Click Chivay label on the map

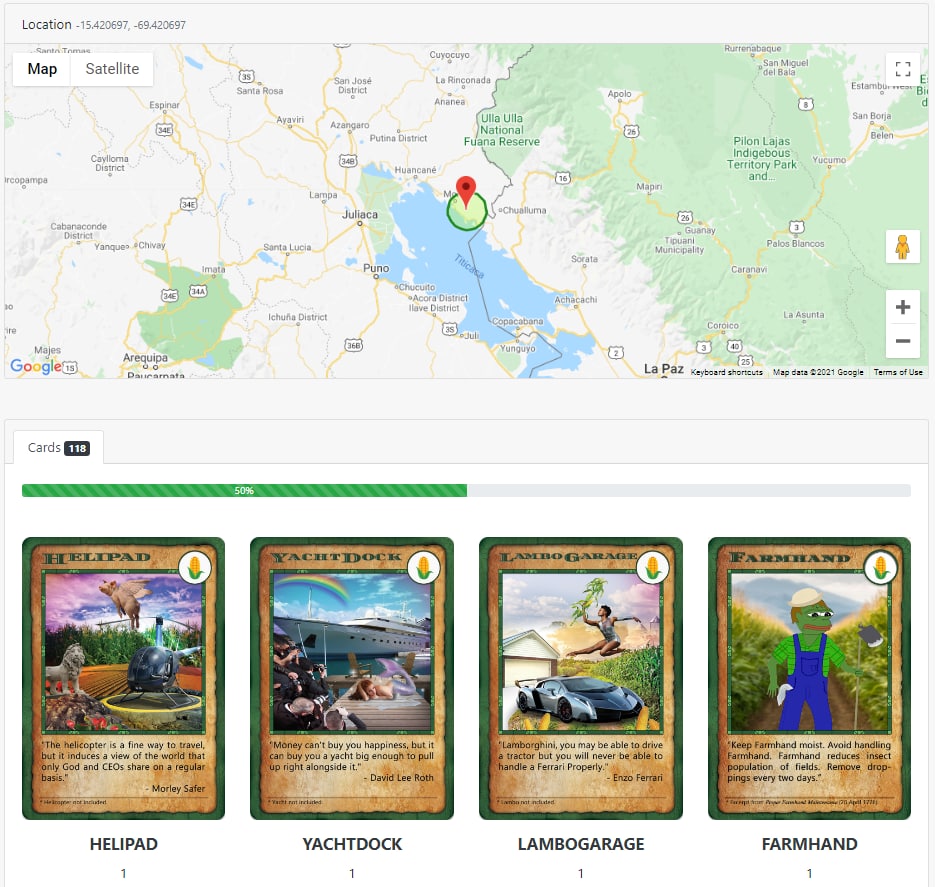pos(151,245)
